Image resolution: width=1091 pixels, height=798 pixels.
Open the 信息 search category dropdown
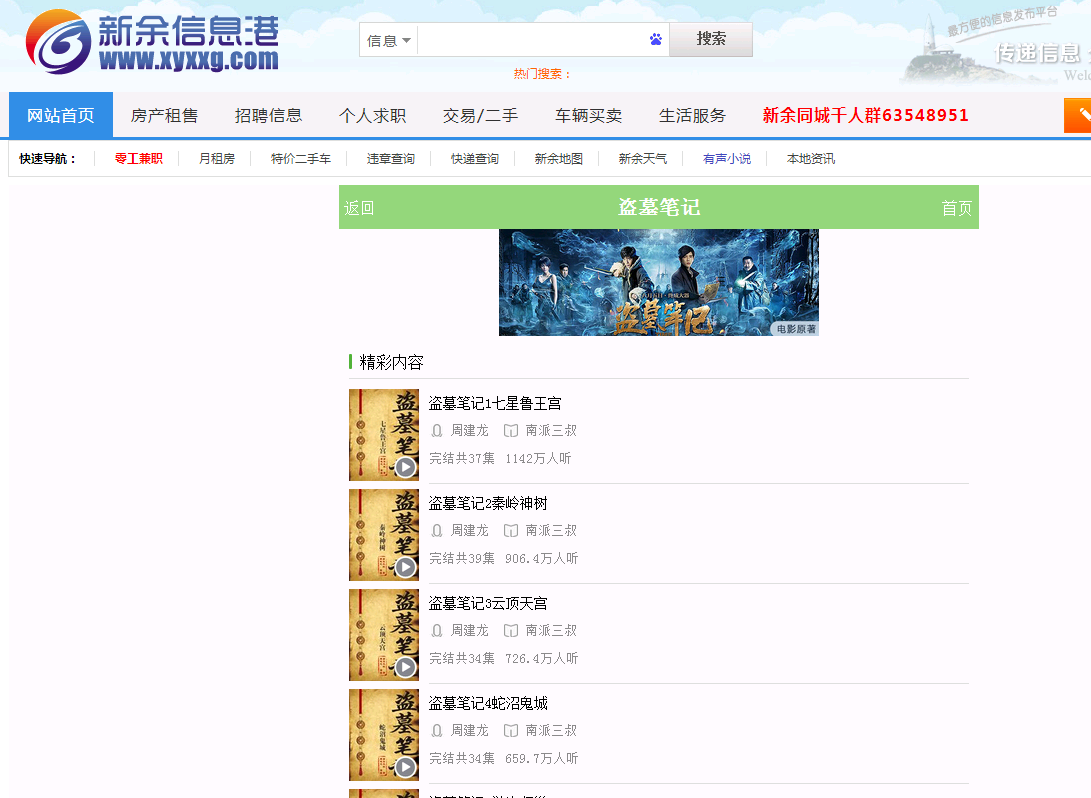point(389,41)
